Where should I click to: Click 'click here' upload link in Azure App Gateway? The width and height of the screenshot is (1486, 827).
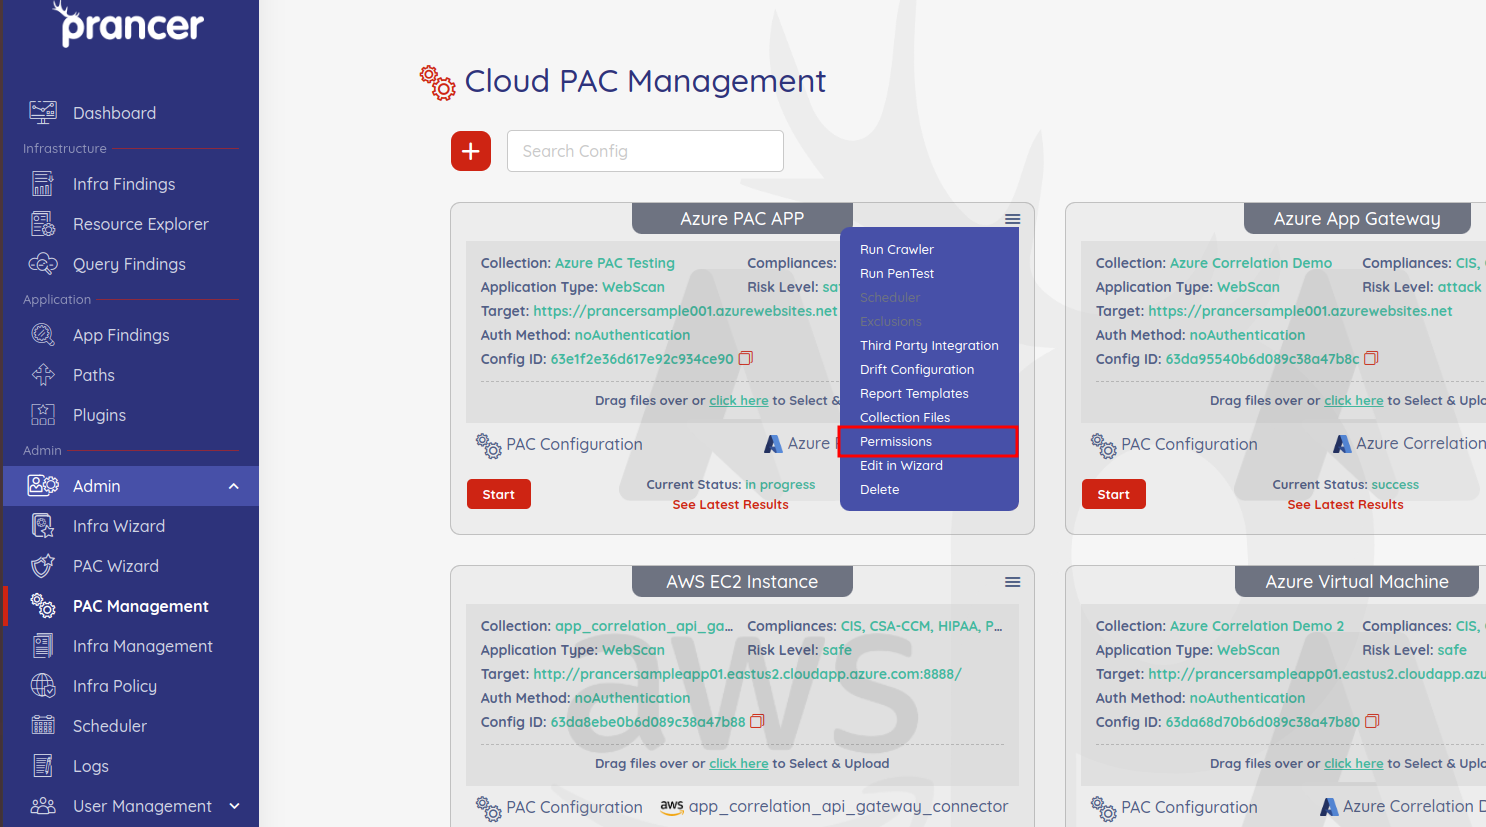coord(1354,400)
